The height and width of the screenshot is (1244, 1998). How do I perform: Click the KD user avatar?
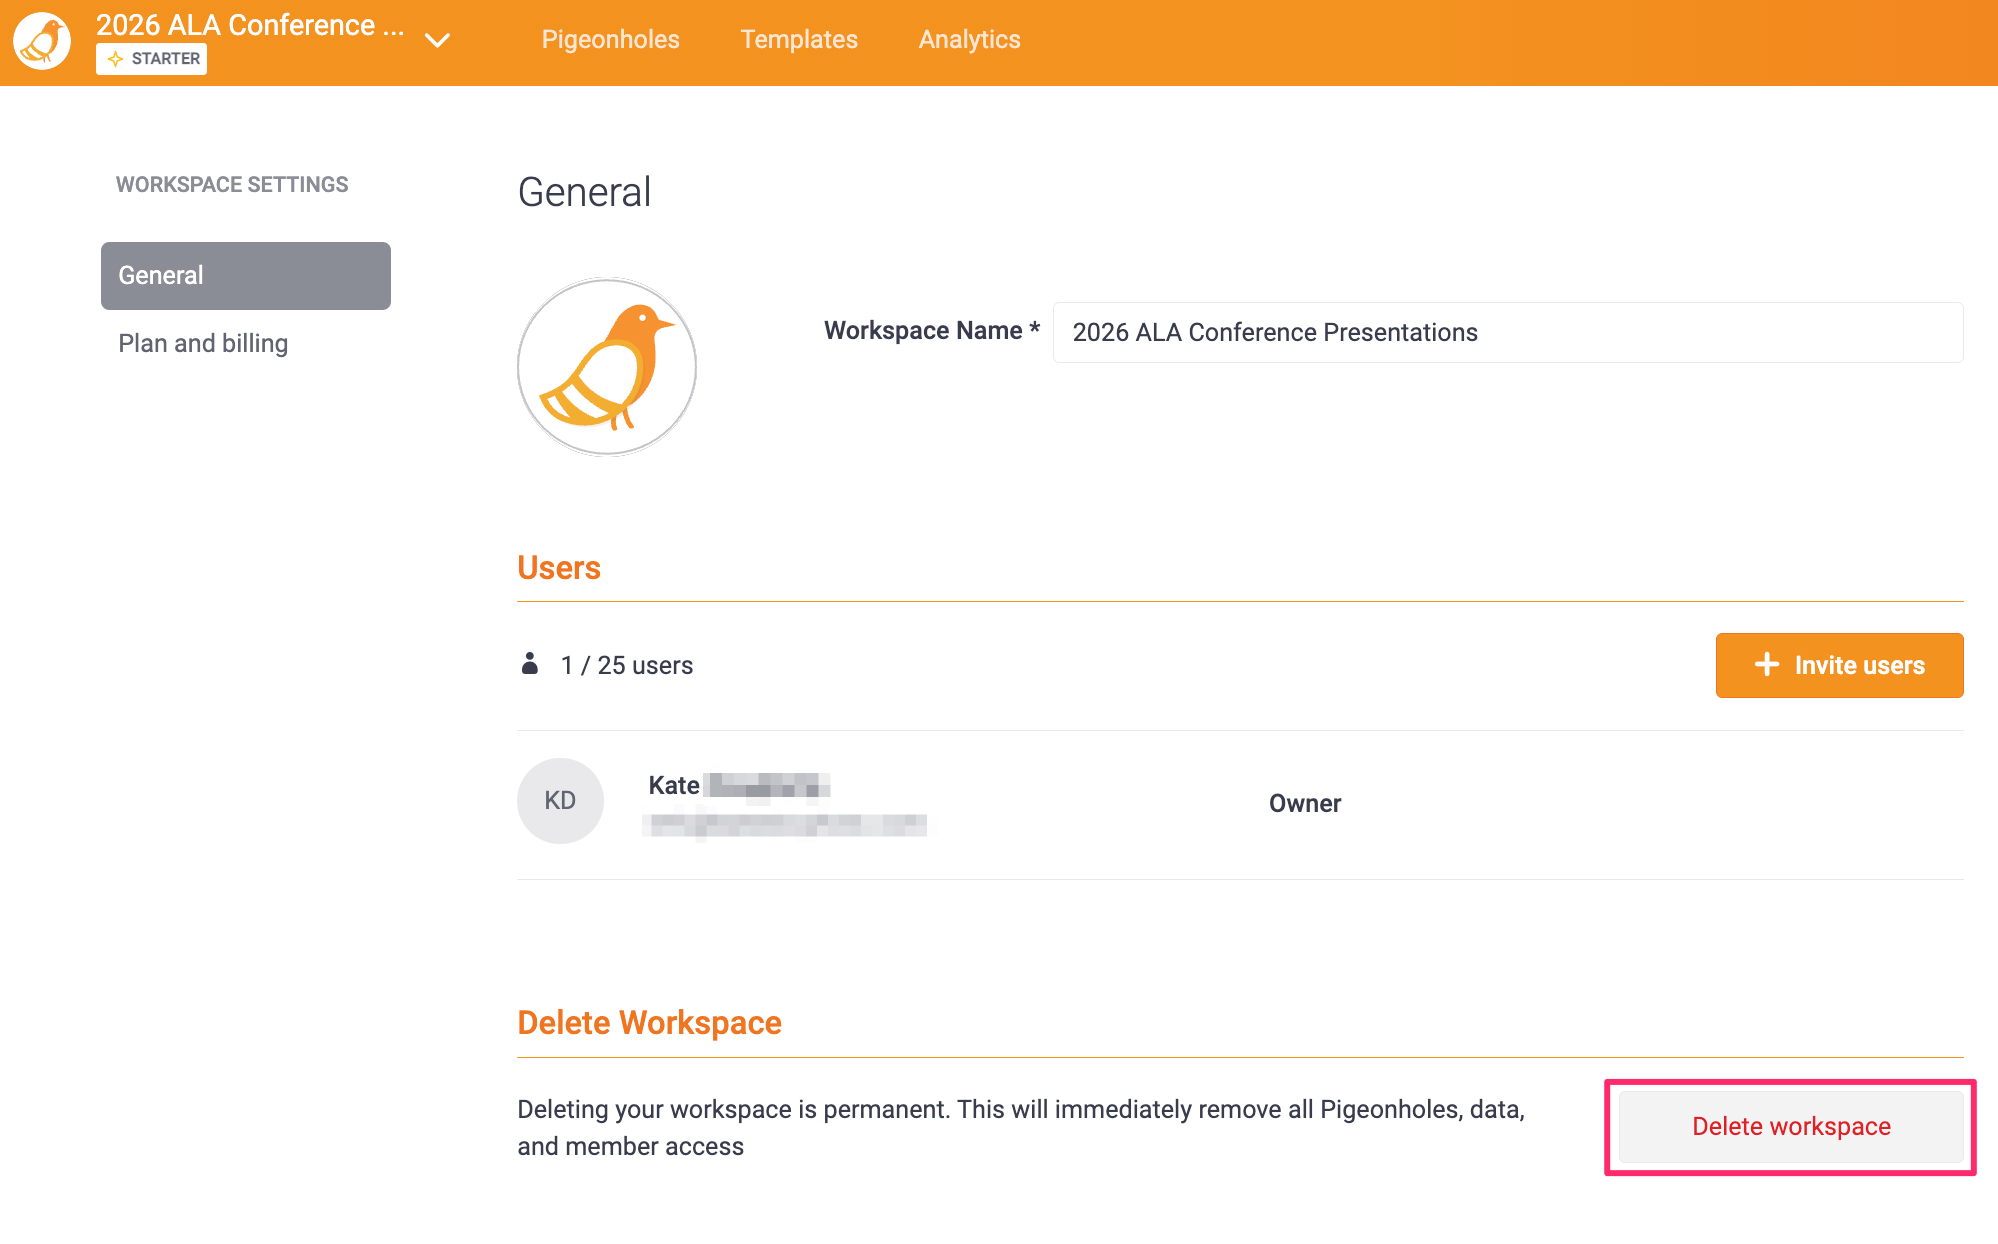coord(560,801)
